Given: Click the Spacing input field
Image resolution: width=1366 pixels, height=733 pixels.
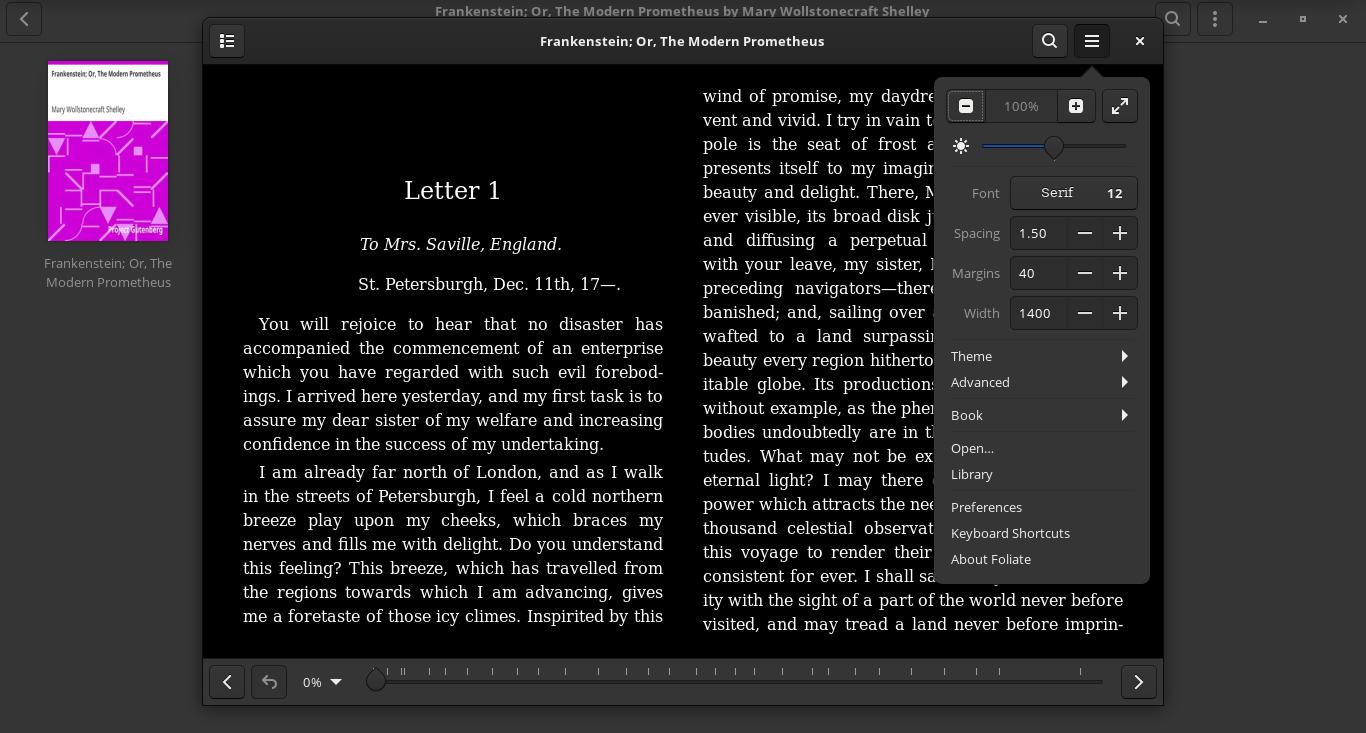Looking at the screenshot, I should tap(1038, 233).
